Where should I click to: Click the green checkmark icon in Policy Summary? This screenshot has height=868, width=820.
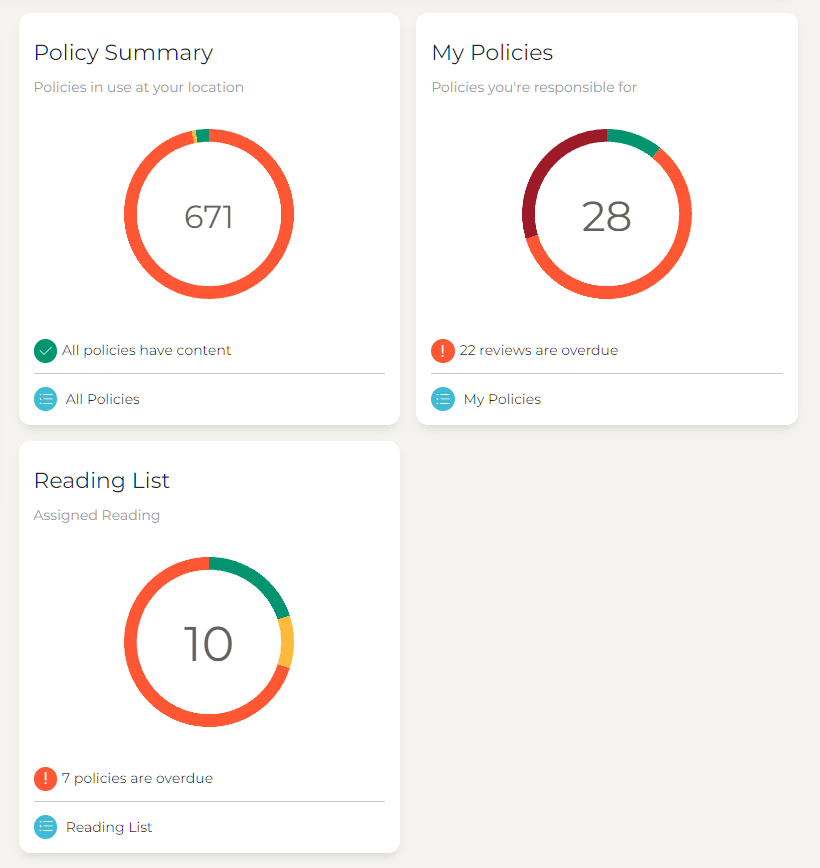[45, 351]
